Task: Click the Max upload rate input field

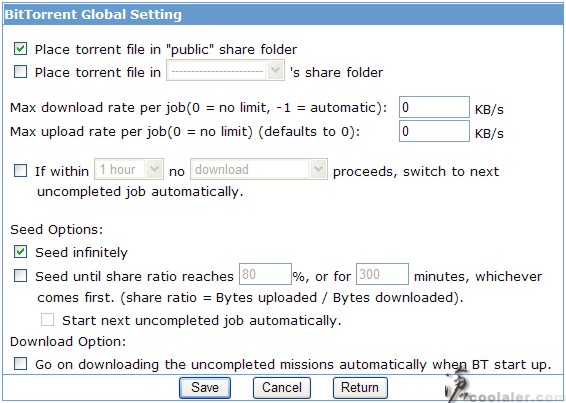Action: click(434, 131)
